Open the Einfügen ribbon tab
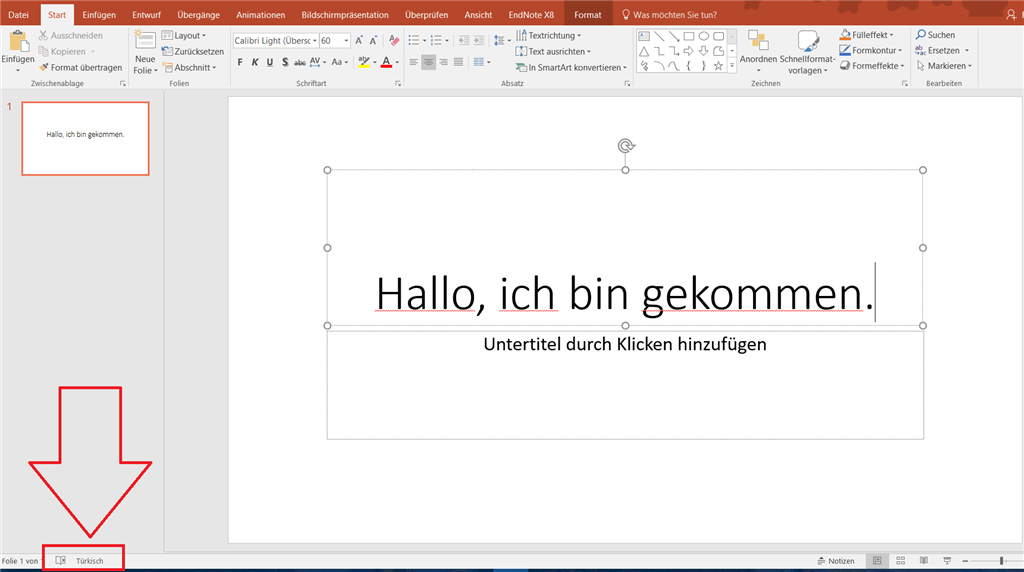The height and width of the screenshot is (572, 1024). pos(98,15)
